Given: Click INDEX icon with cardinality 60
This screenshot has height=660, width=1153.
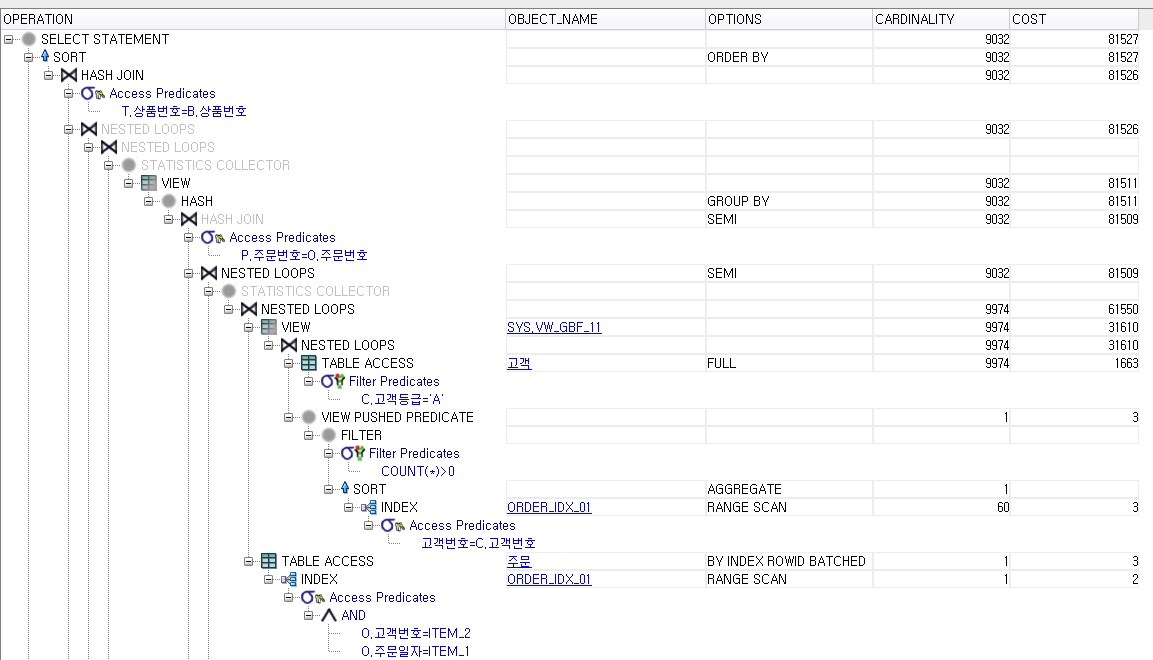Looking at the screenshot, I should (369, 507).
